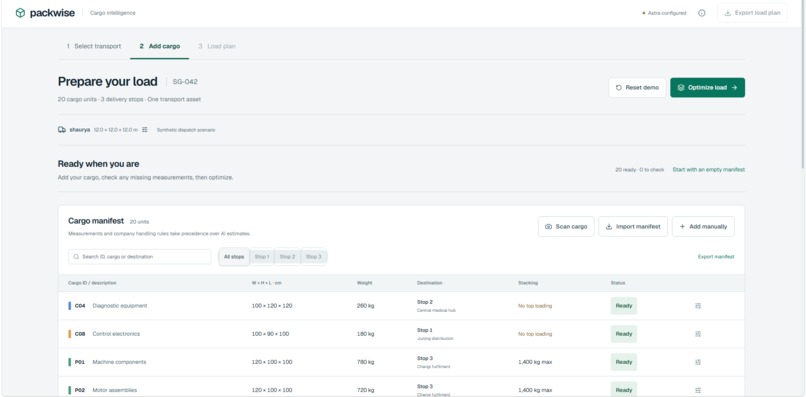Select Motor assemblies row text
806x397 pixels.
(x=115, y=390)
